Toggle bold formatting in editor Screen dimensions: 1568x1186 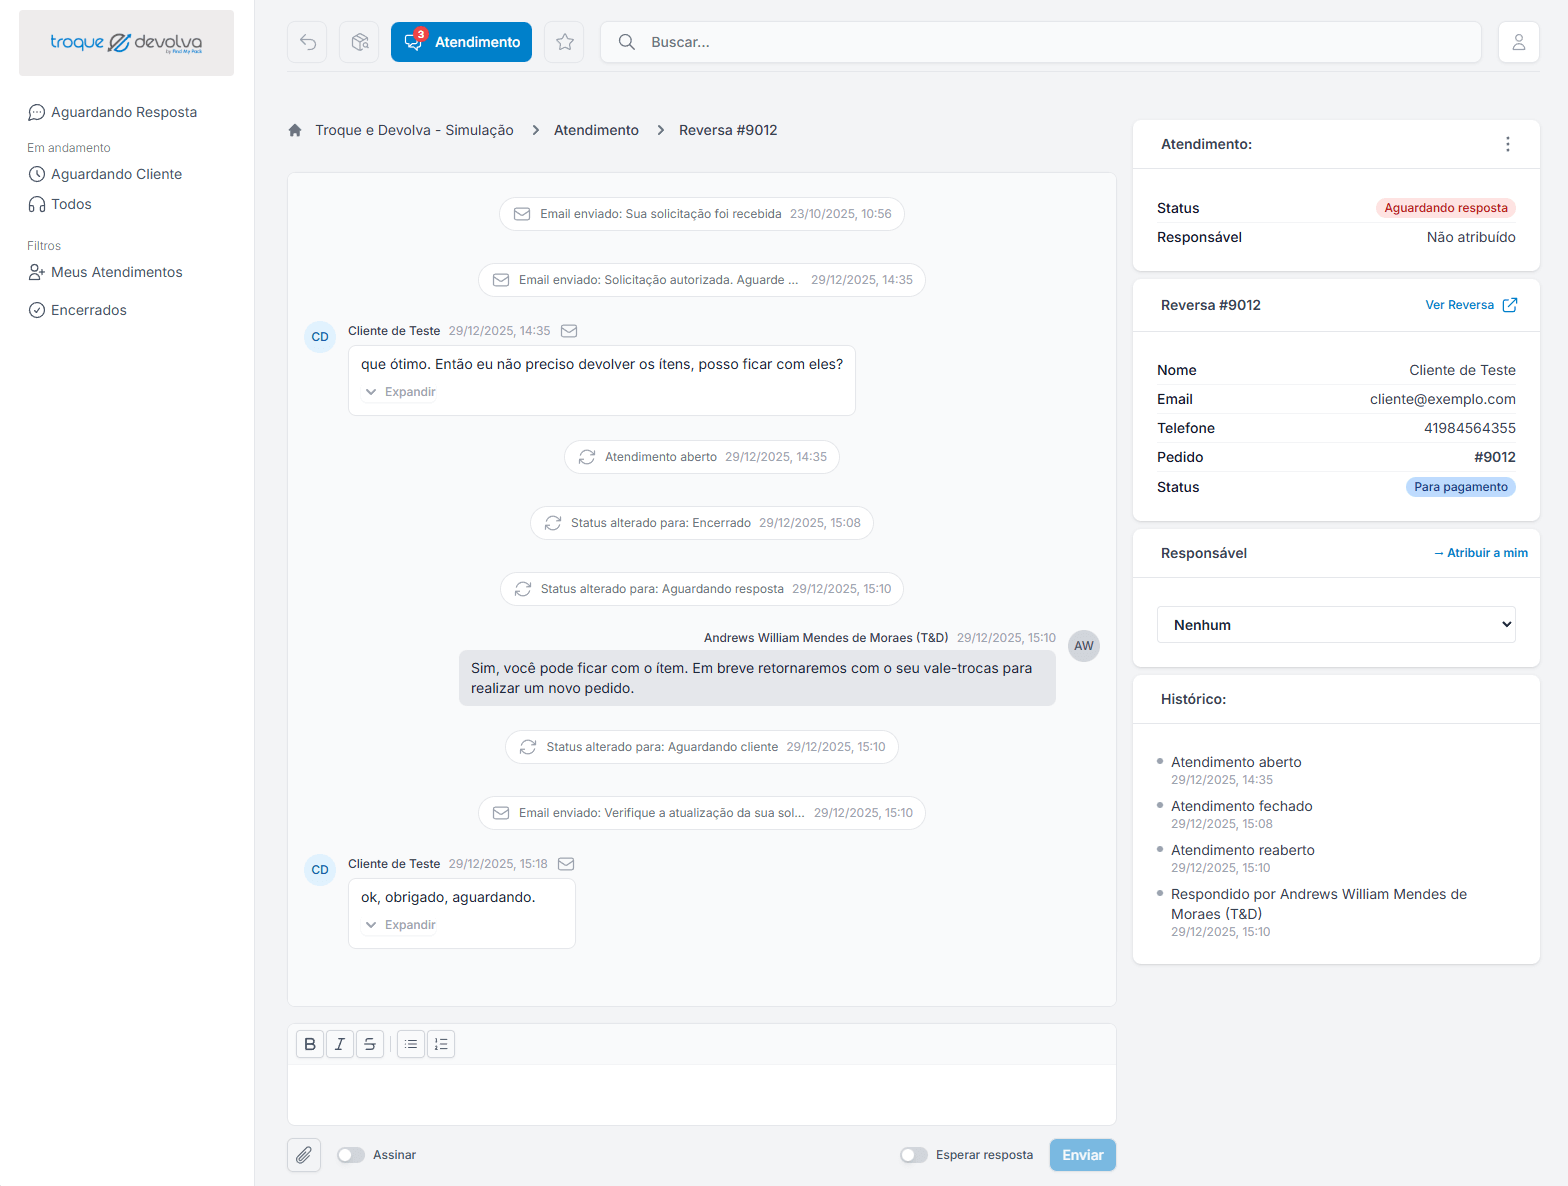(x=310, y=1044)
